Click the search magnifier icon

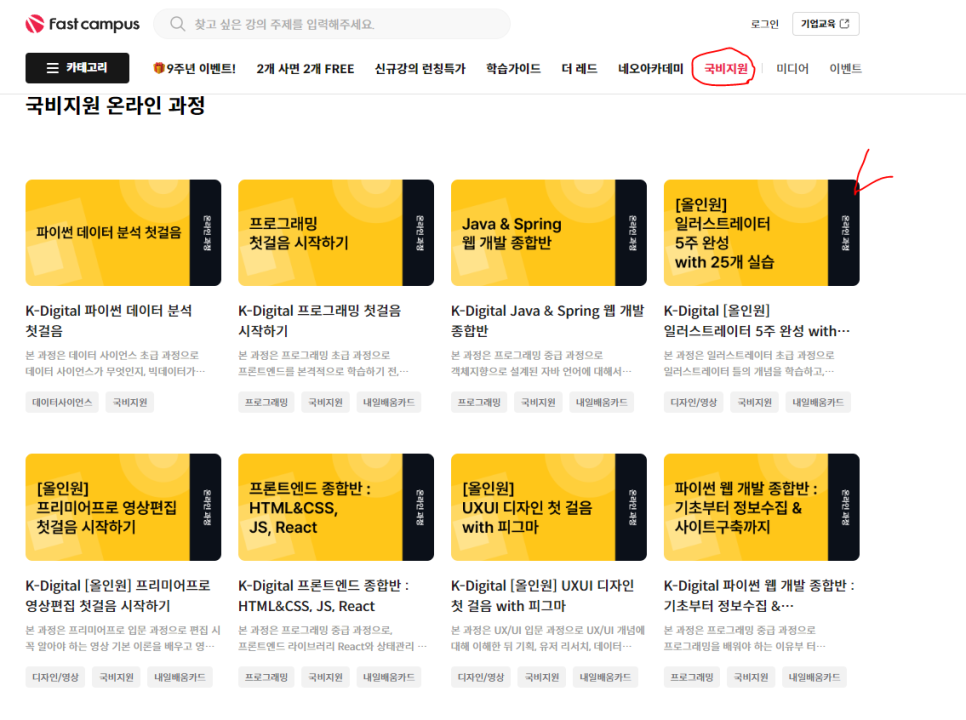pos(177,24)
